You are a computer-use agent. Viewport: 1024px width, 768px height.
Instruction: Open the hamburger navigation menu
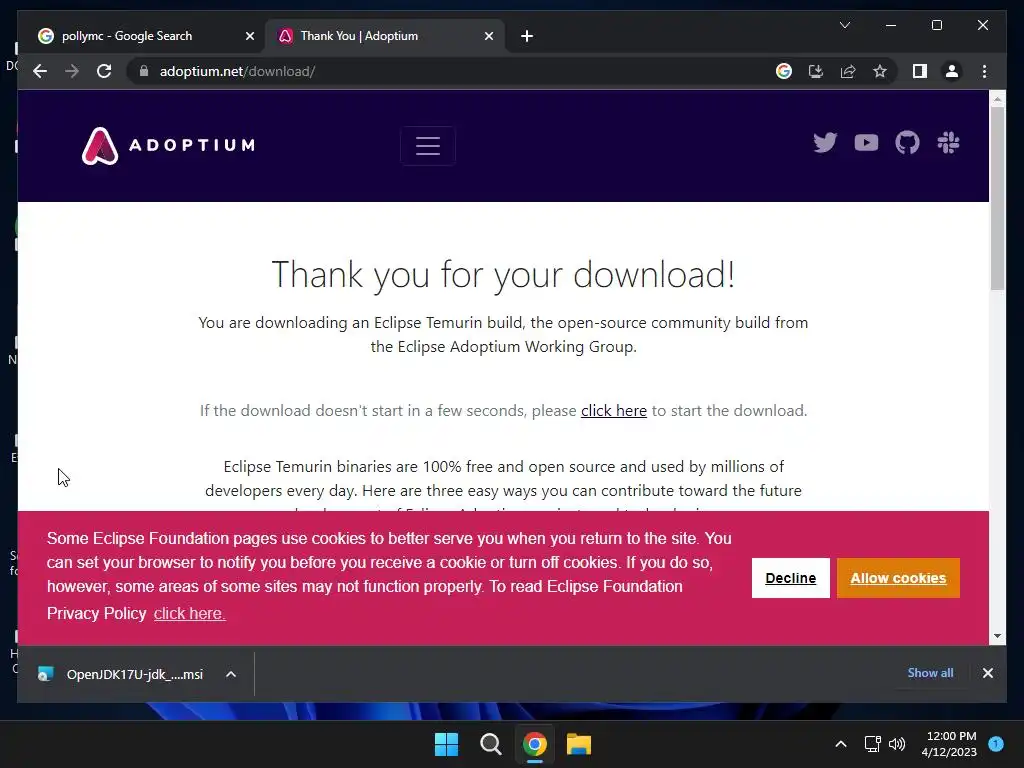pyautogui.click(x=428, y=146)
